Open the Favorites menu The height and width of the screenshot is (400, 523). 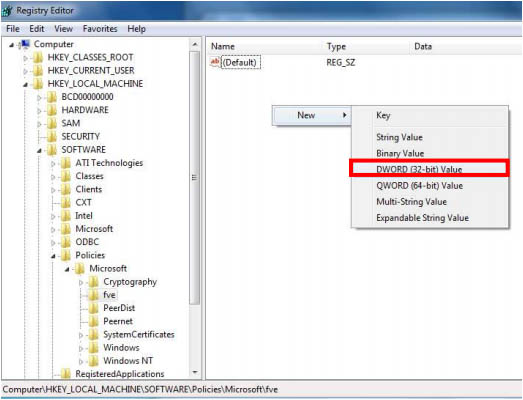[x=100, y=29]
